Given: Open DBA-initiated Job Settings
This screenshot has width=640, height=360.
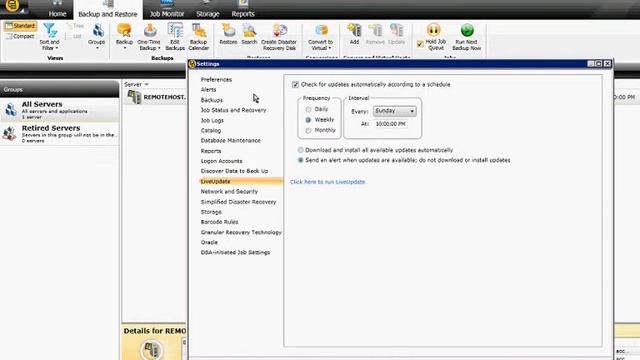Looking at the screenshot, I should coord(235,253).
